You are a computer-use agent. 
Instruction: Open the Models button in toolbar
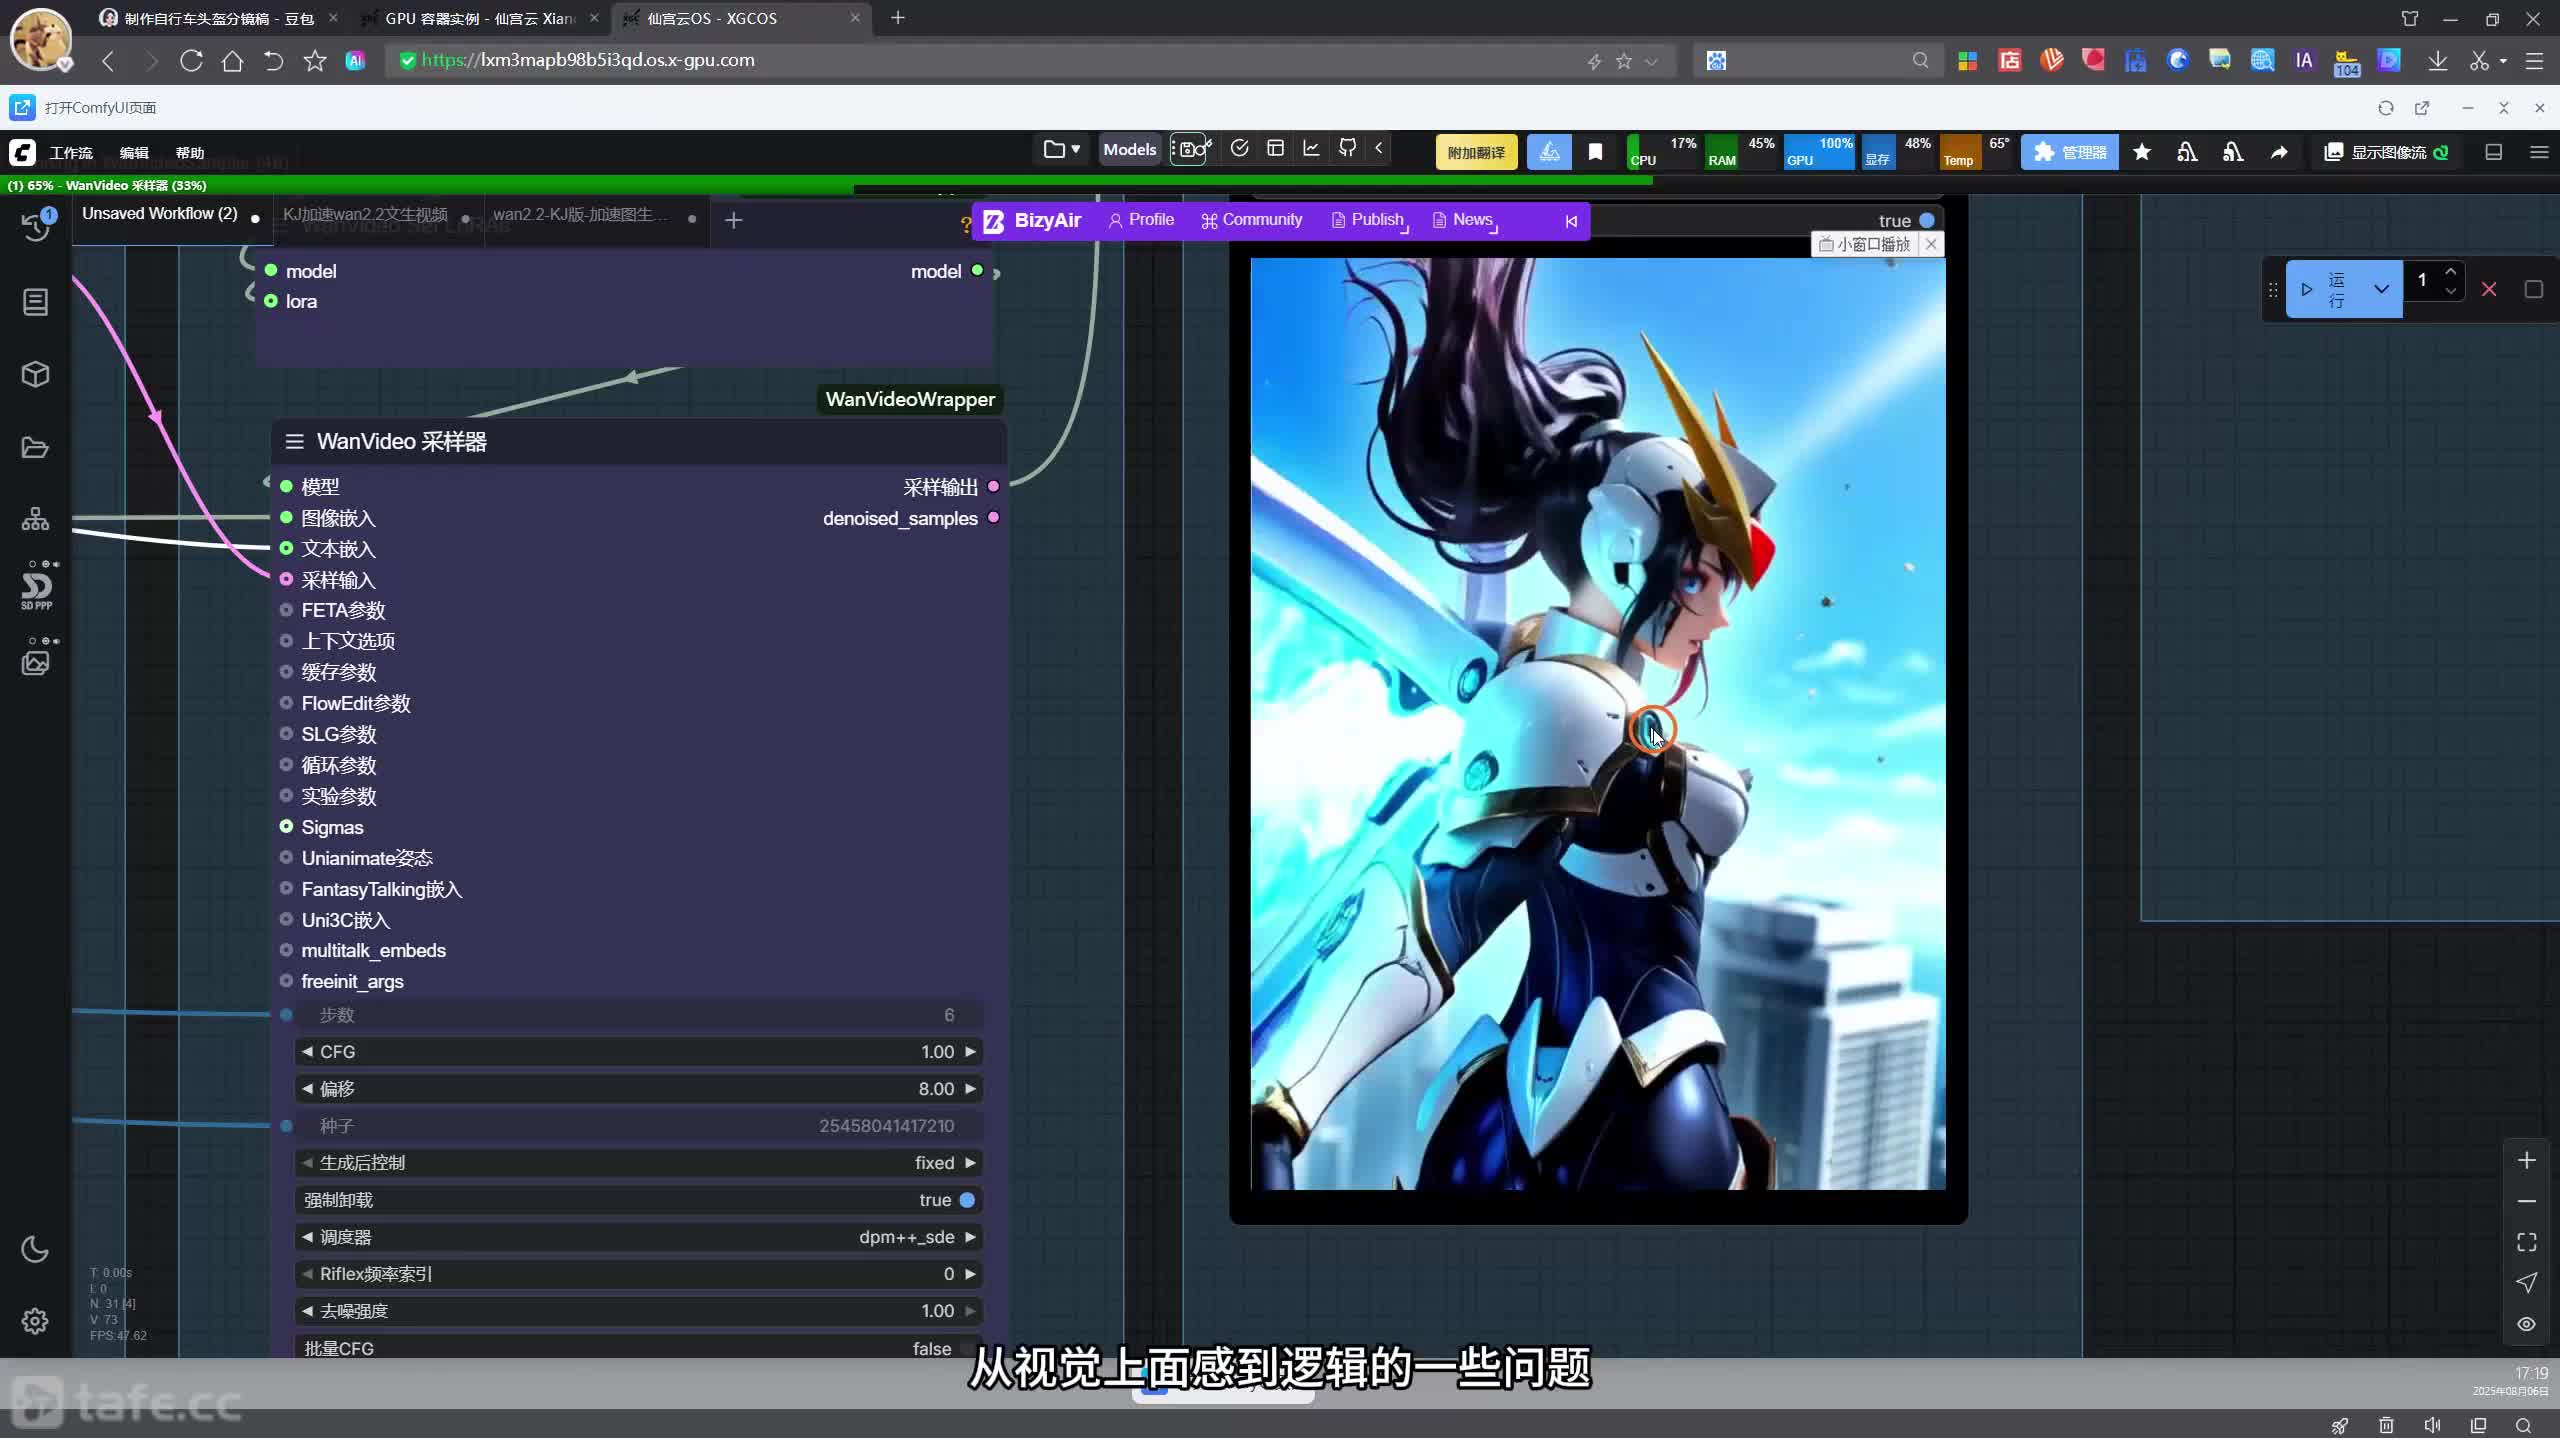tap(1129, 149)
